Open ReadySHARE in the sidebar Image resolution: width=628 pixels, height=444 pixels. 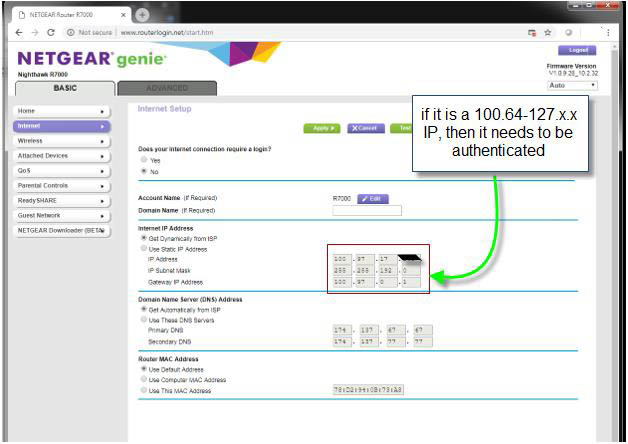coord(62,201)
